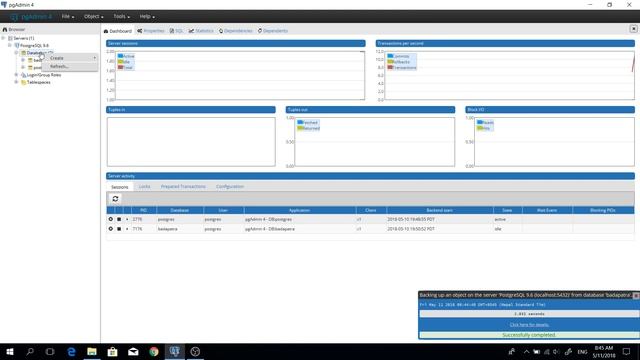Open the Tools menu
This screenshot has height=360, width=640.
point(121,16)
